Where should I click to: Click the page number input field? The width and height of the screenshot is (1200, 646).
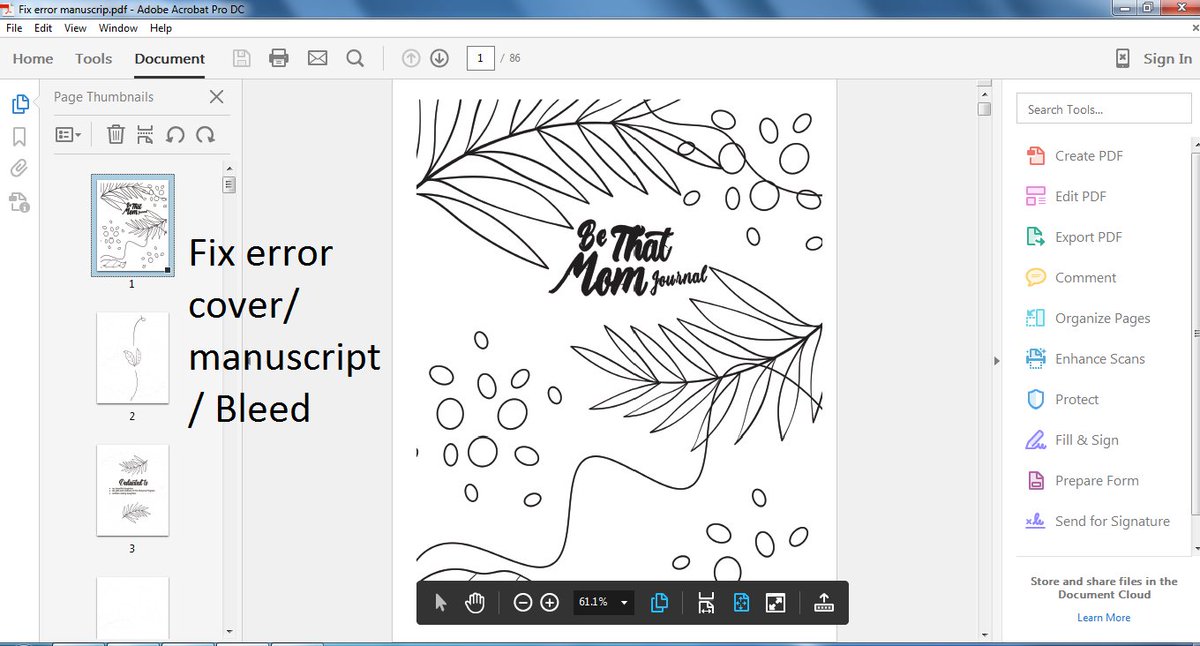click(x=480, y=58)
